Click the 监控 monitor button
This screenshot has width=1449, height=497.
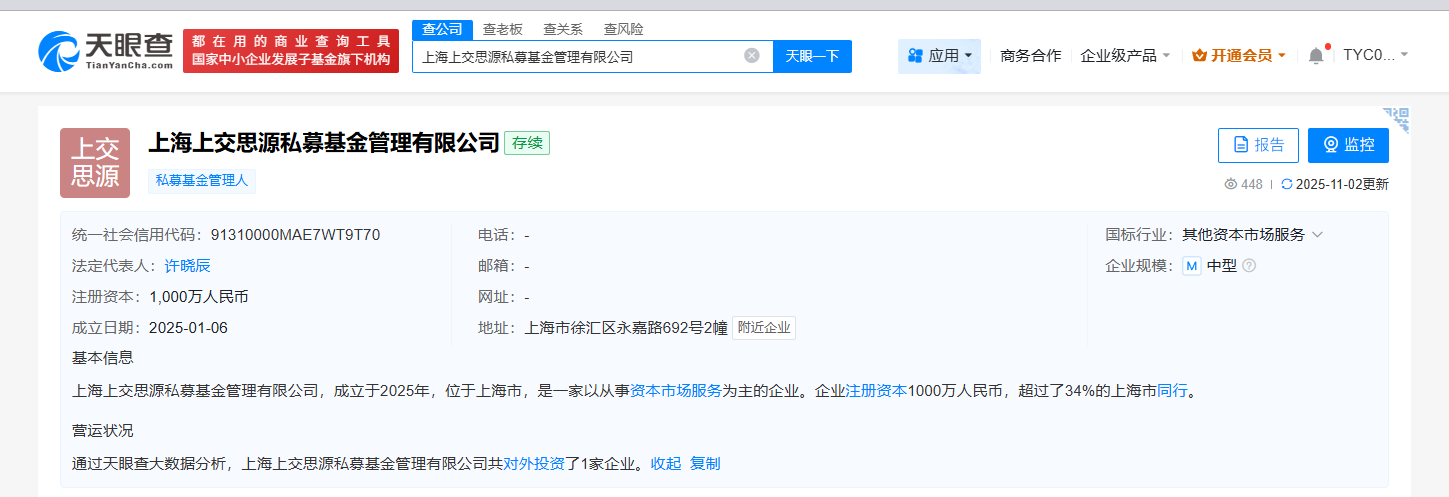[x=1348, y=145]
